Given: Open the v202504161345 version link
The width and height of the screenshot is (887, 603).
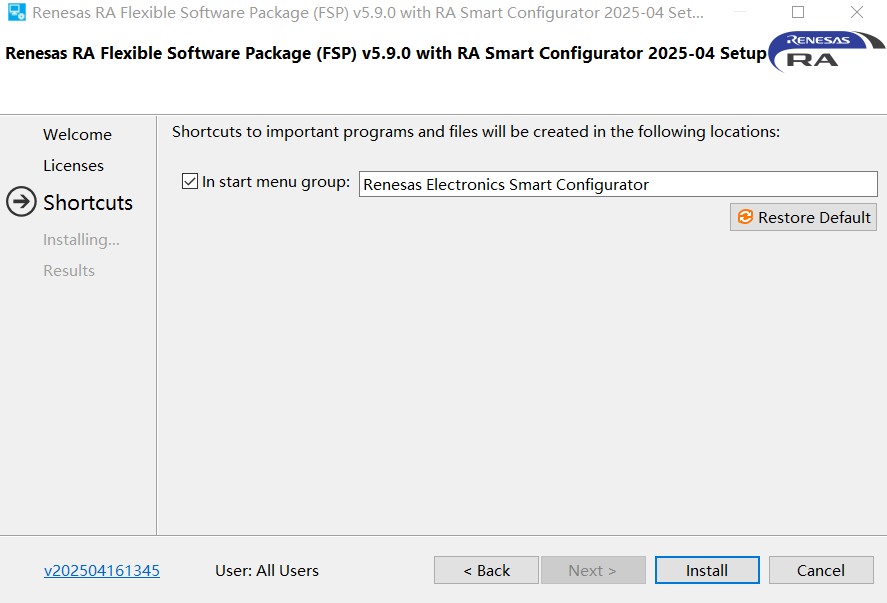Looking at the screenshot, I should (102, 571).
